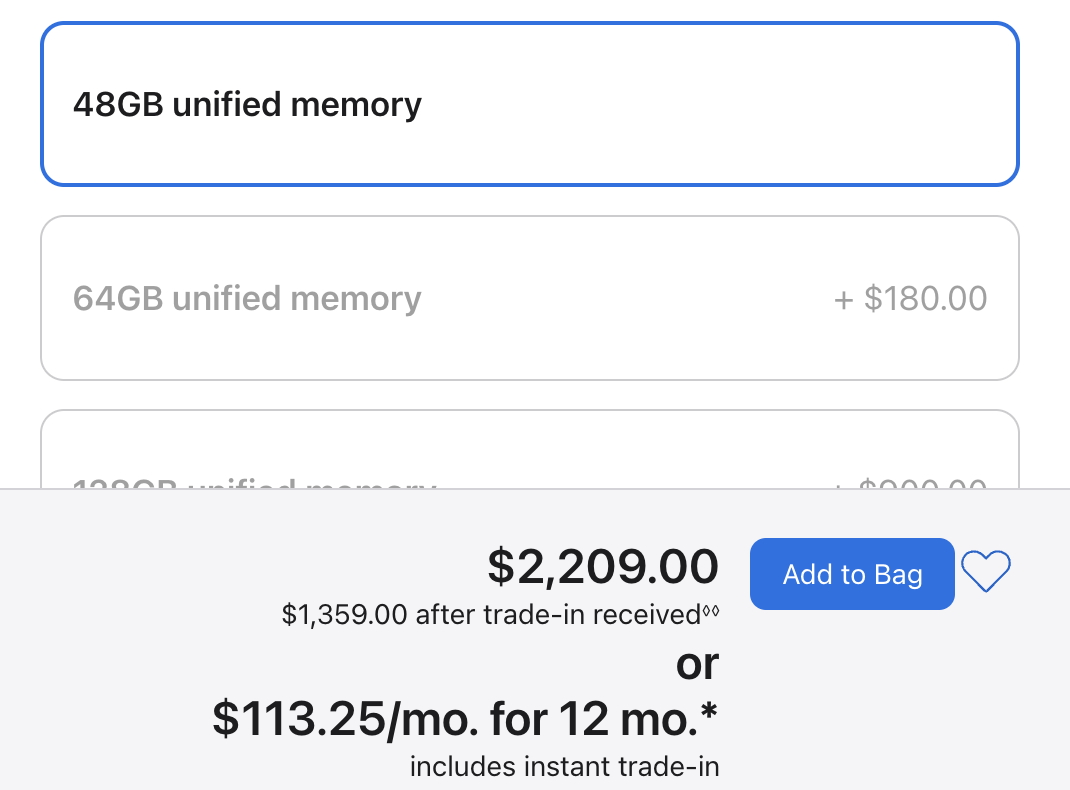Click the cut-off price on the 128GB option
Viewport: 1070px width, 790px height.
click(x=910, y=484)
